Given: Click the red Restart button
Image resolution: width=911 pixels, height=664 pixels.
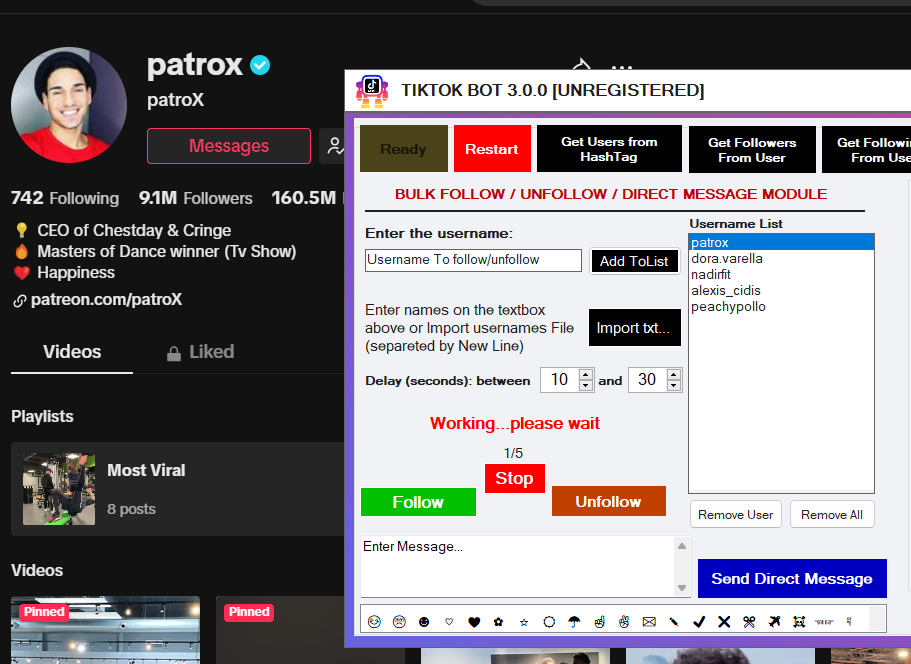Looking at the screenshot, I should pyautogui.click(x=492, y=149).
